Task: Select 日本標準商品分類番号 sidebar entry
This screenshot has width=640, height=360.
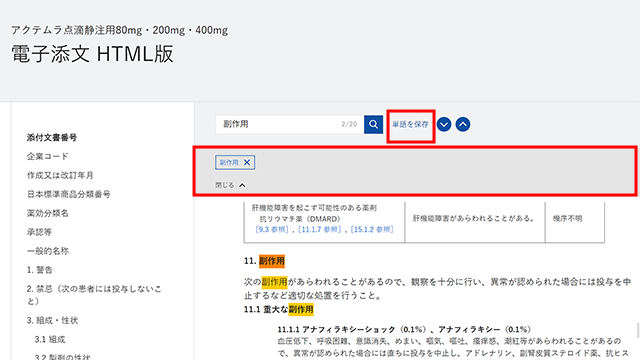Action: pos(69,194)
